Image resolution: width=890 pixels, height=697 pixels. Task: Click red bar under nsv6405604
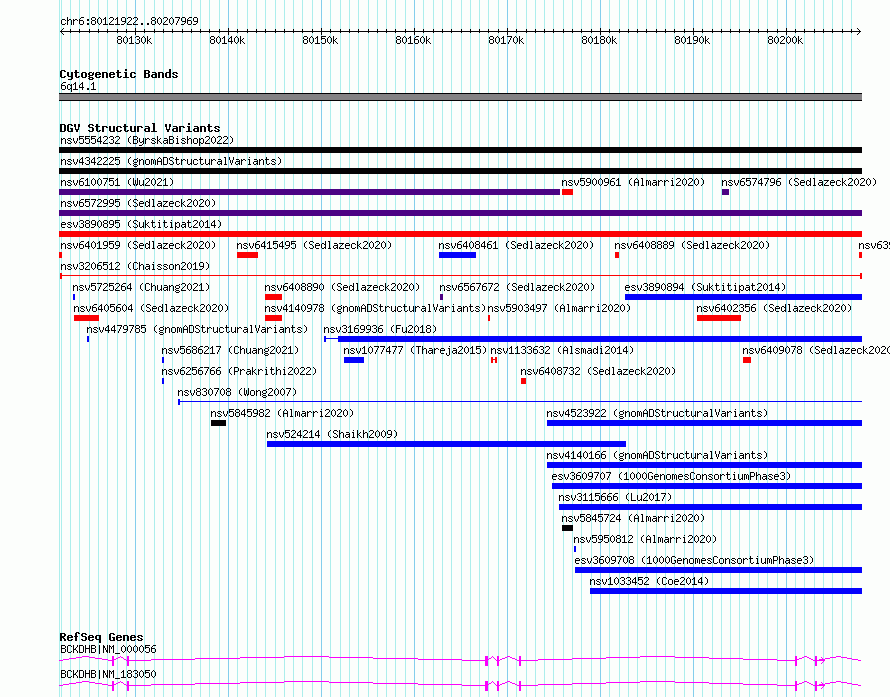(x=86, y=318)
